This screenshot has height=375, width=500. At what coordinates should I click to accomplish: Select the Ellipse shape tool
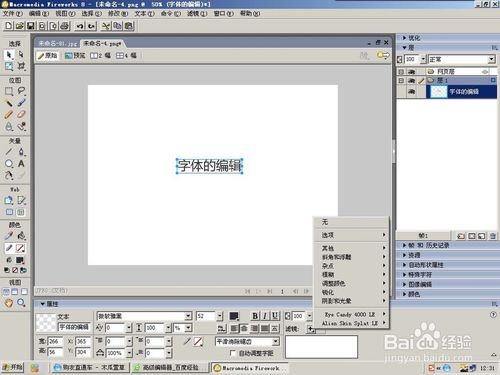(9, 163)
